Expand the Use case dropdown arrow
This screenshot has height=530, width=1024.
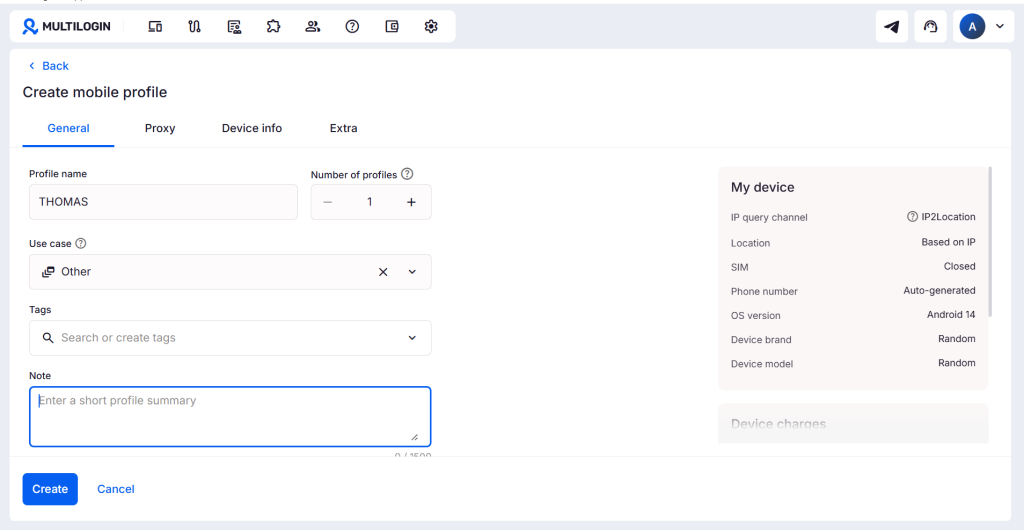(x=412, y=272)
